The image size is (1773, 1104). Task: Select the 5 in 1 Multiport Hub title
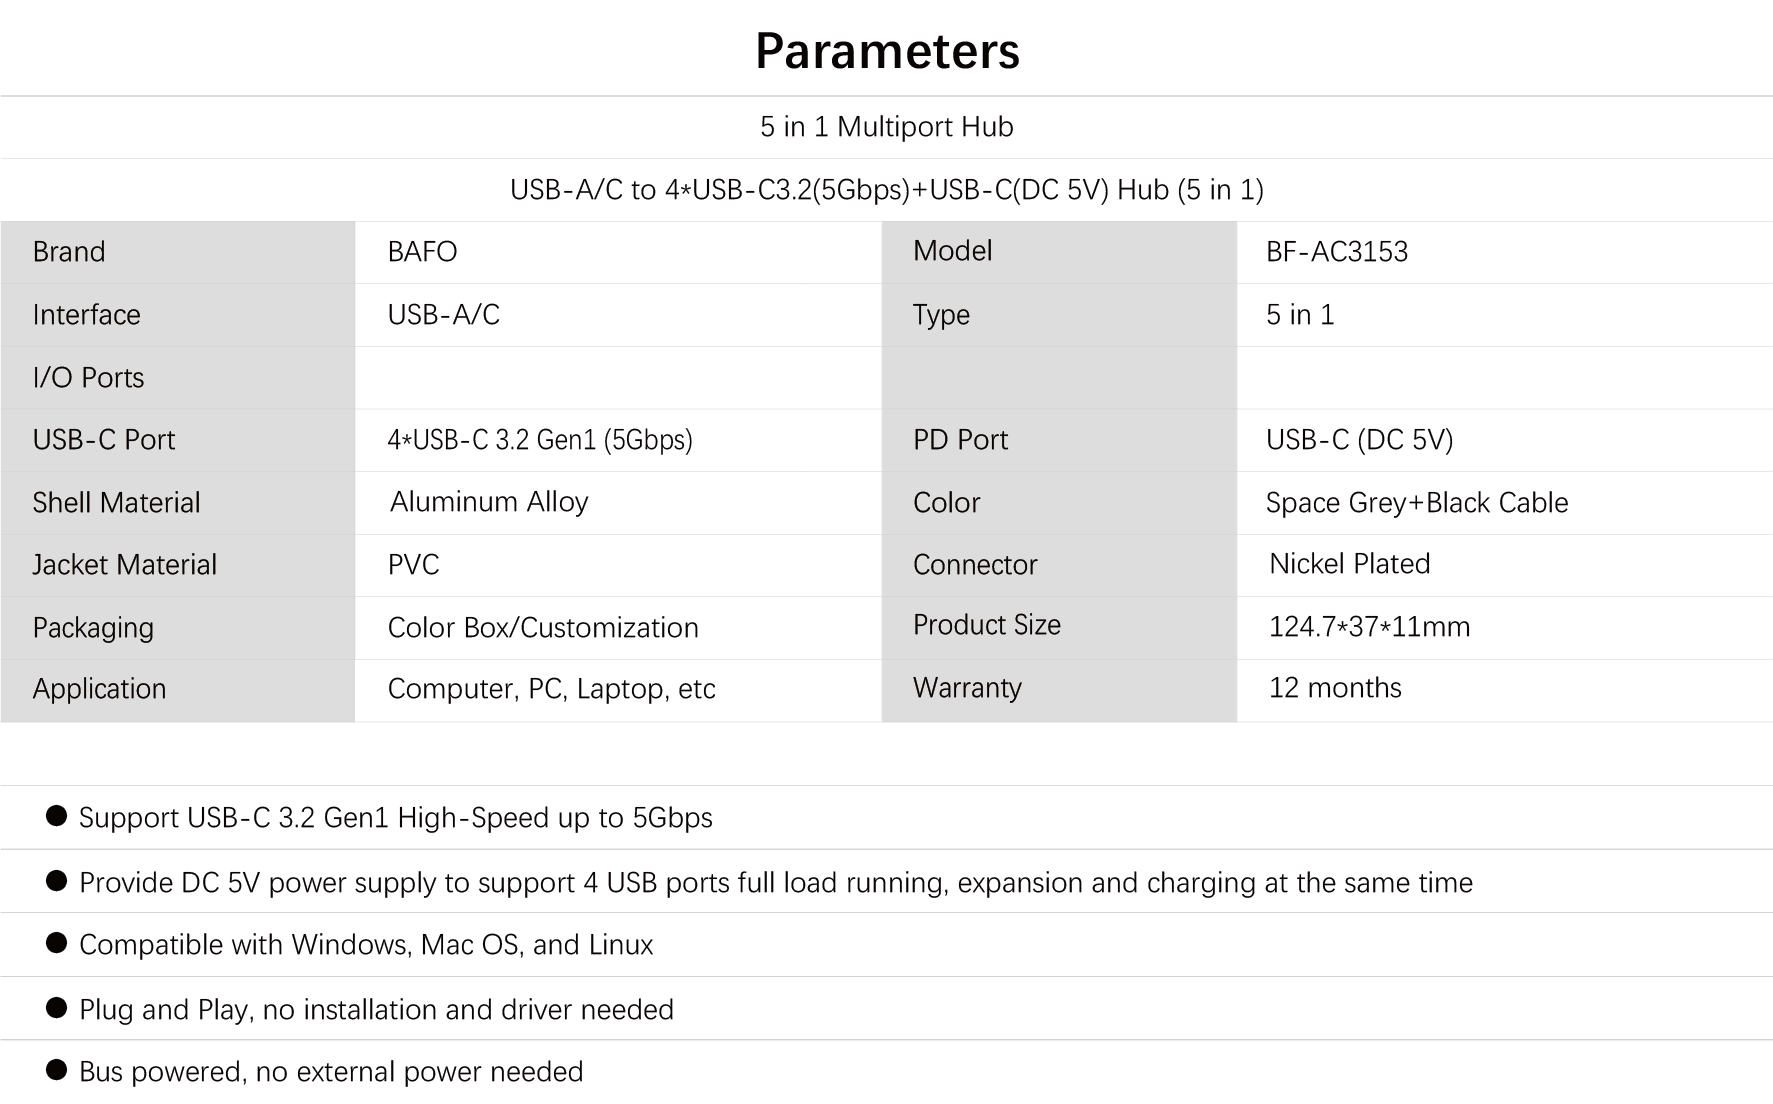(887, 127)
